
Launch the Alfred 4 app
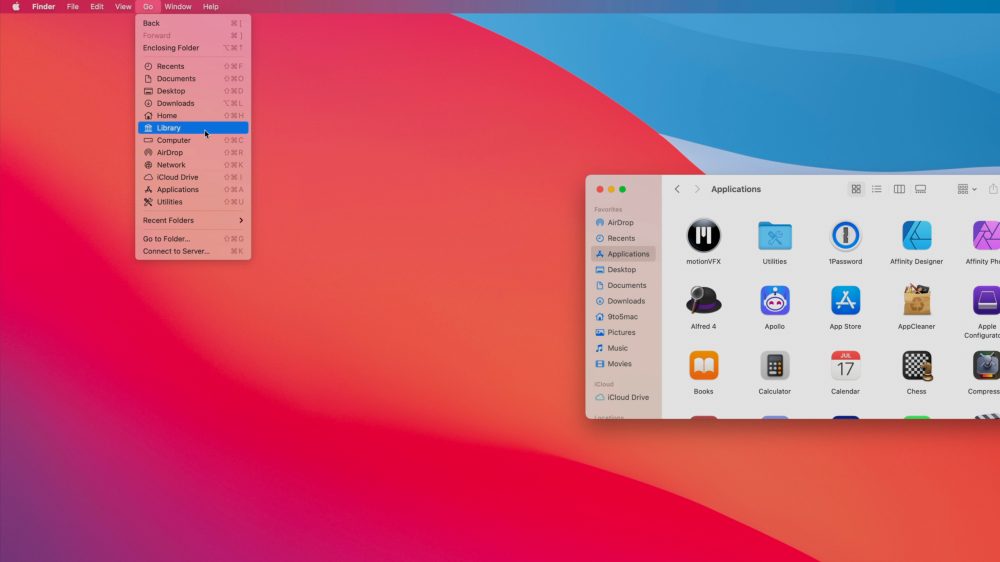tap(703, 300)
